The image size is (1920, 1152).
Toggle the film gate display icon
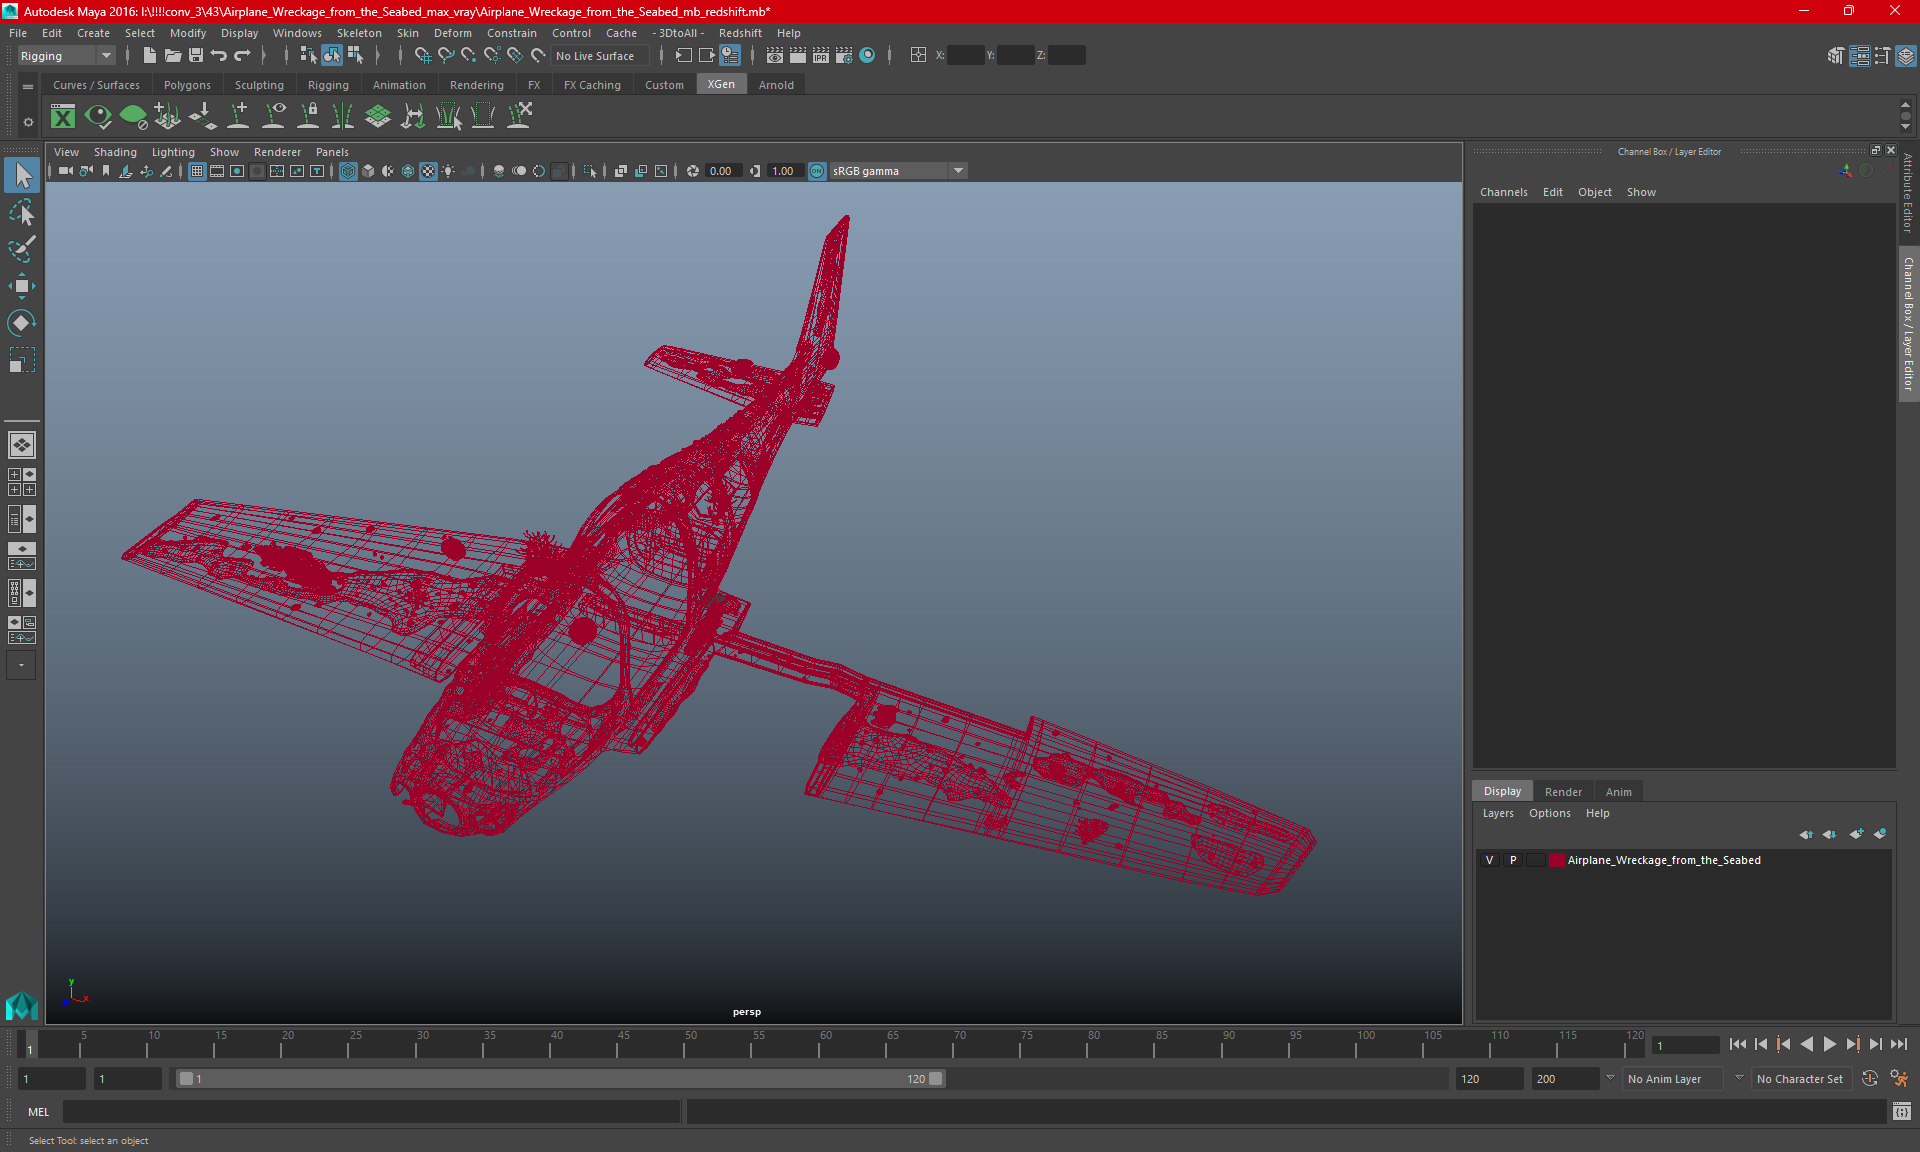pyautogui.click(x=217, y=171)
